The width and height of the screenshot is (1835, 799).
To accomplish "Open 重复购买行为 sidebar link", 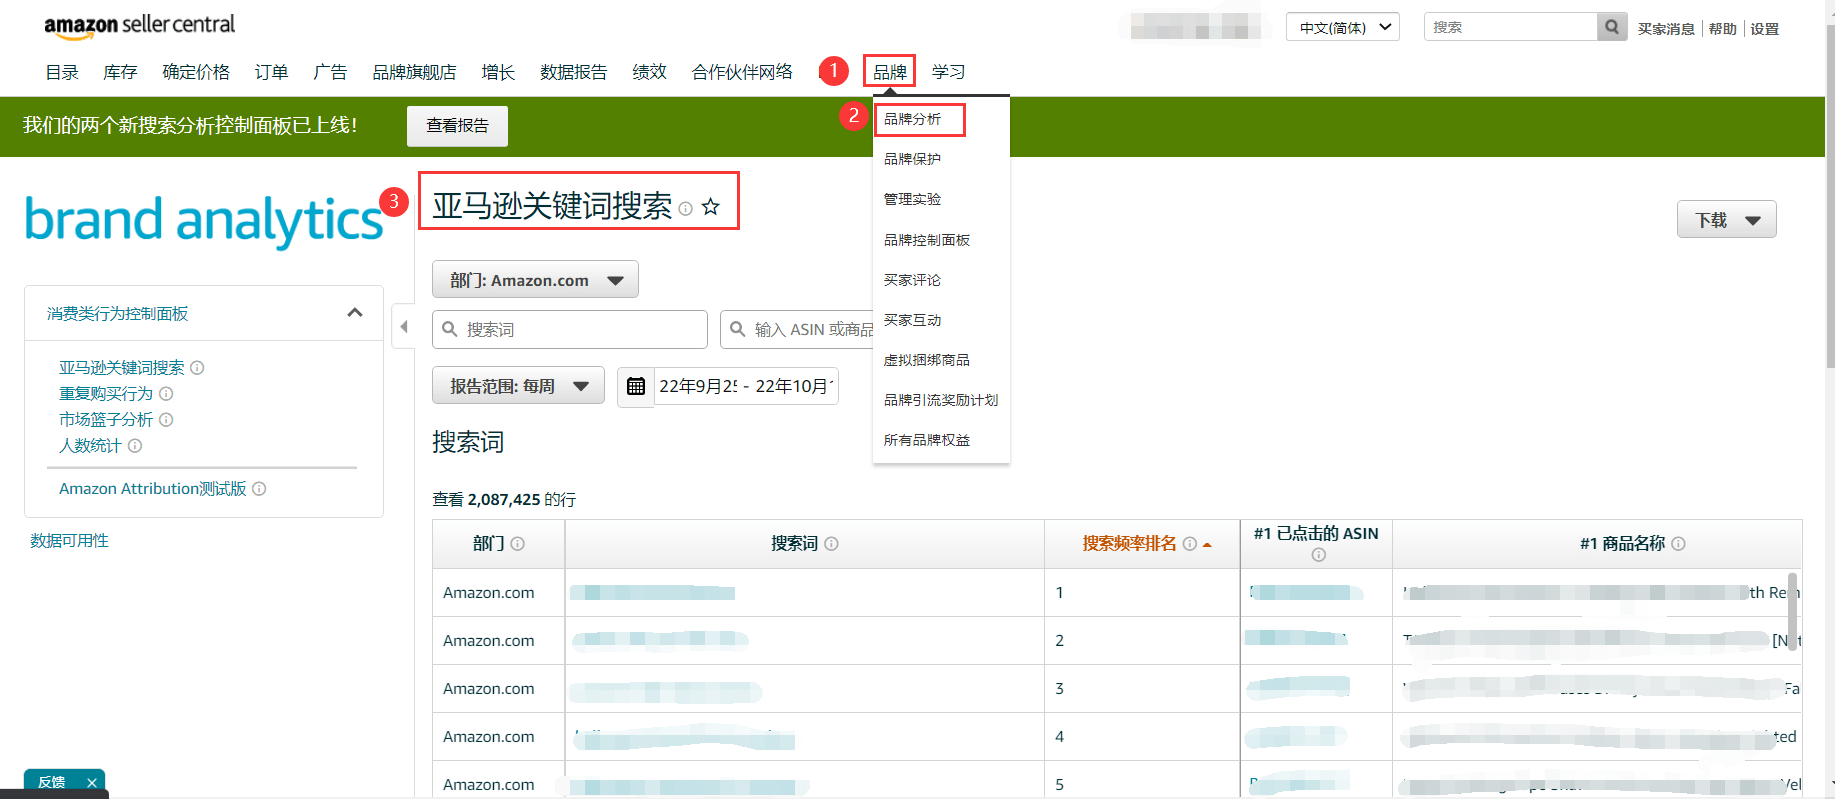I will coord(106,394).
